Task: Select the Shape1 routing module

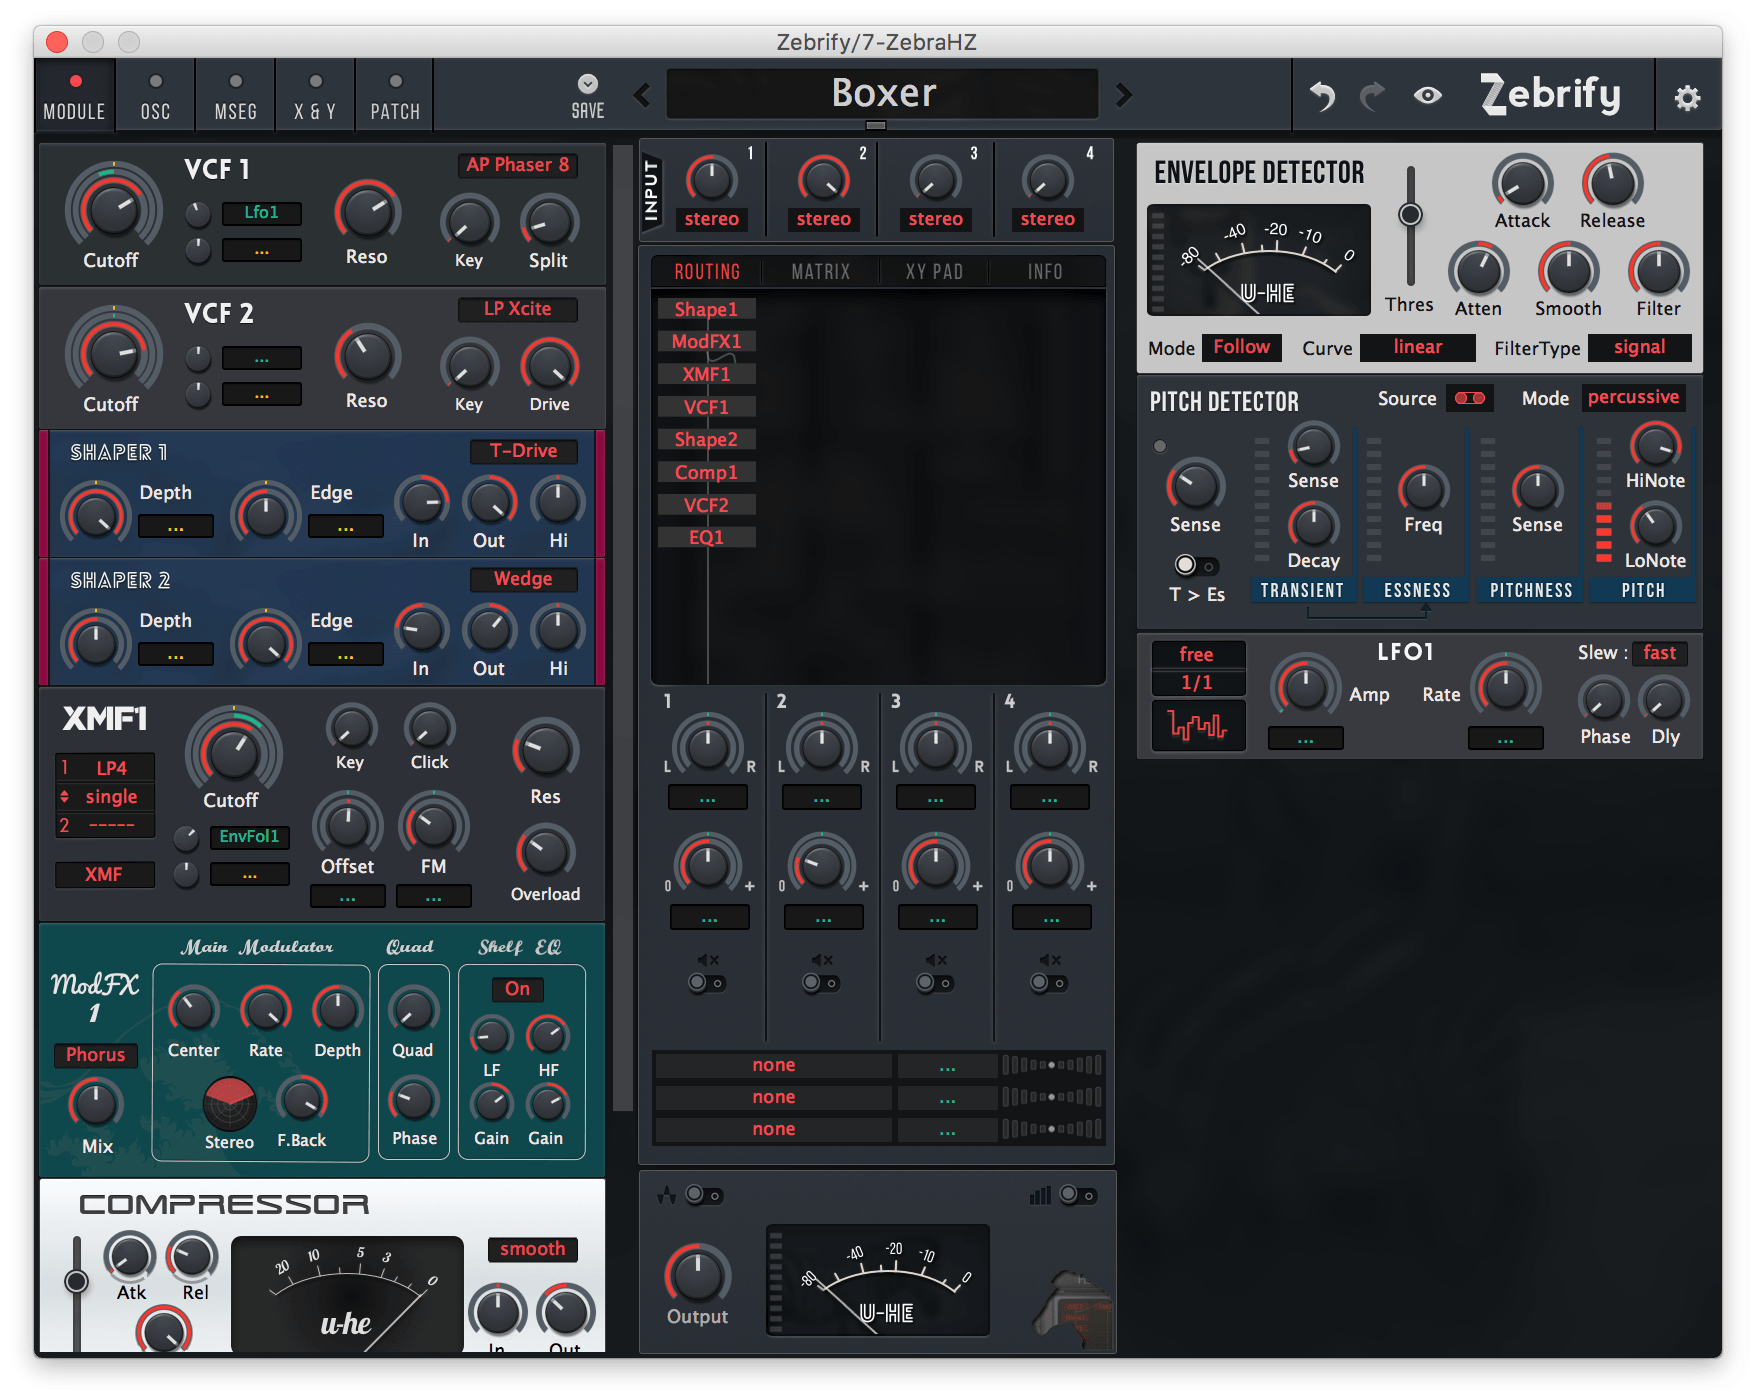Action: tap(706, 309)
